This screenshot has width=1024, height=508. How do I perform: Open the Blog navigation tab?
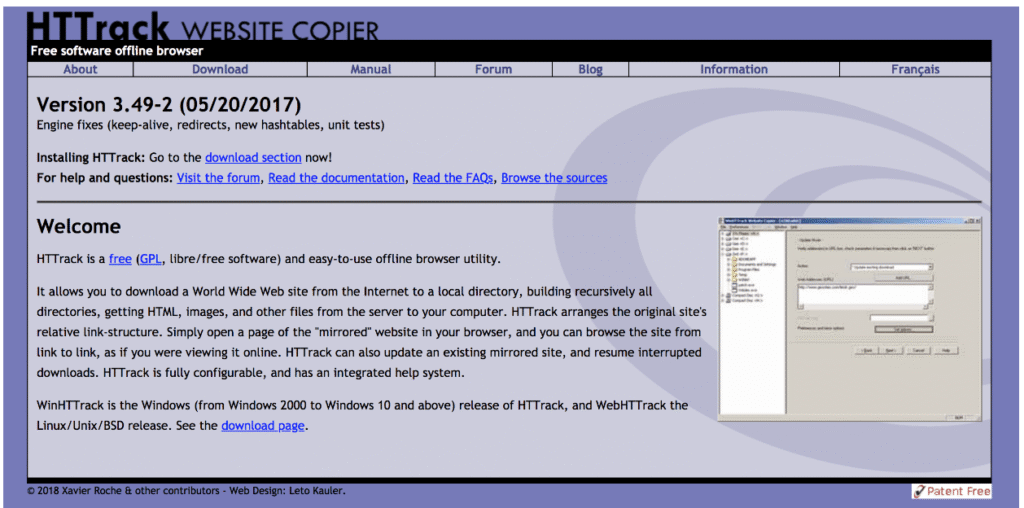click(591, 69)
